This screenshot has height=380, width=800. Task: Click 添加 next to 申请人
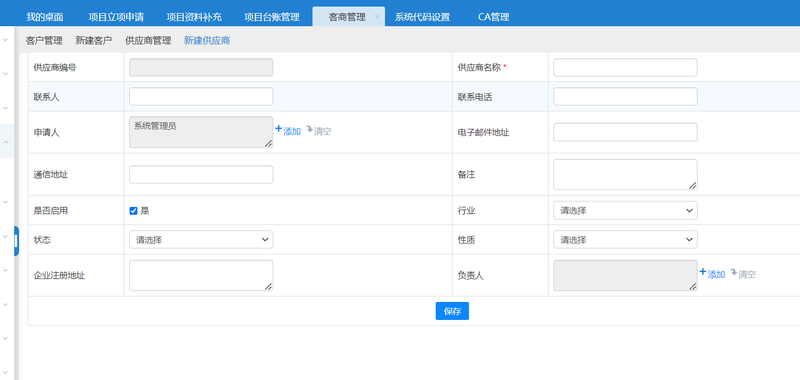(x=288, y=131)
